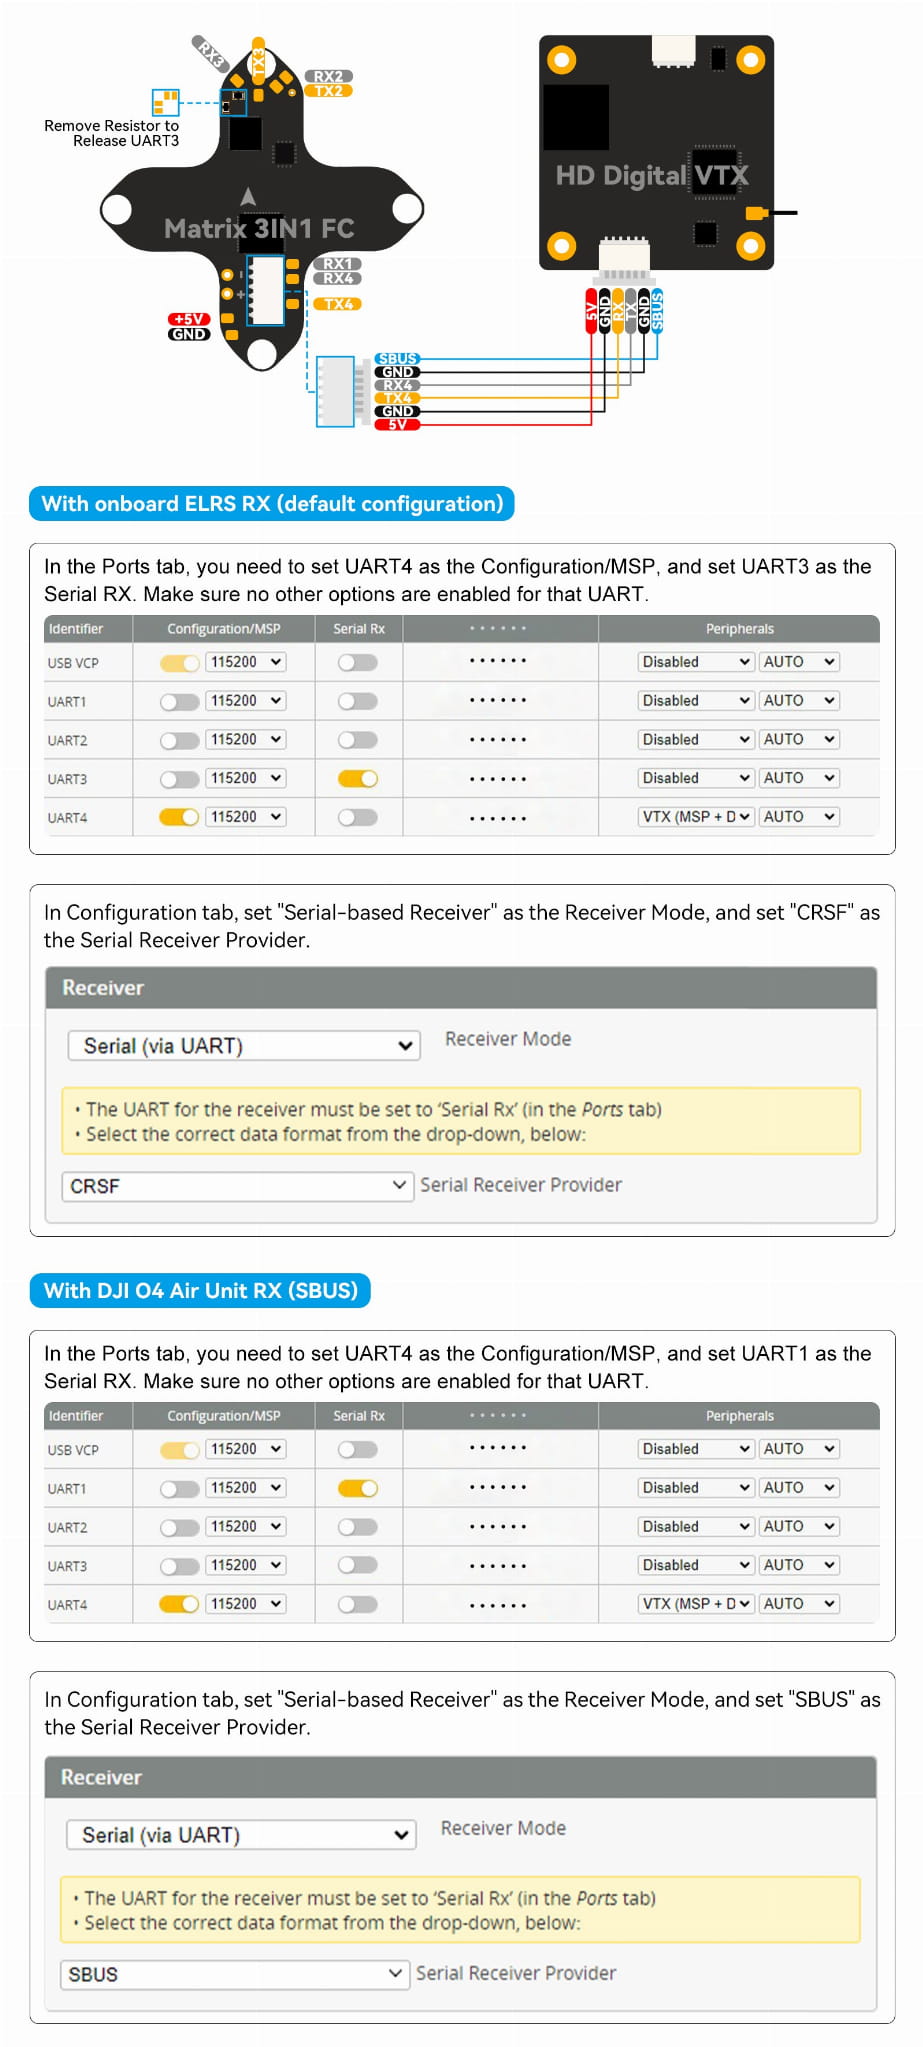Toggle USB VCP Configuration/MSP in first table

[x=180, y=662]
